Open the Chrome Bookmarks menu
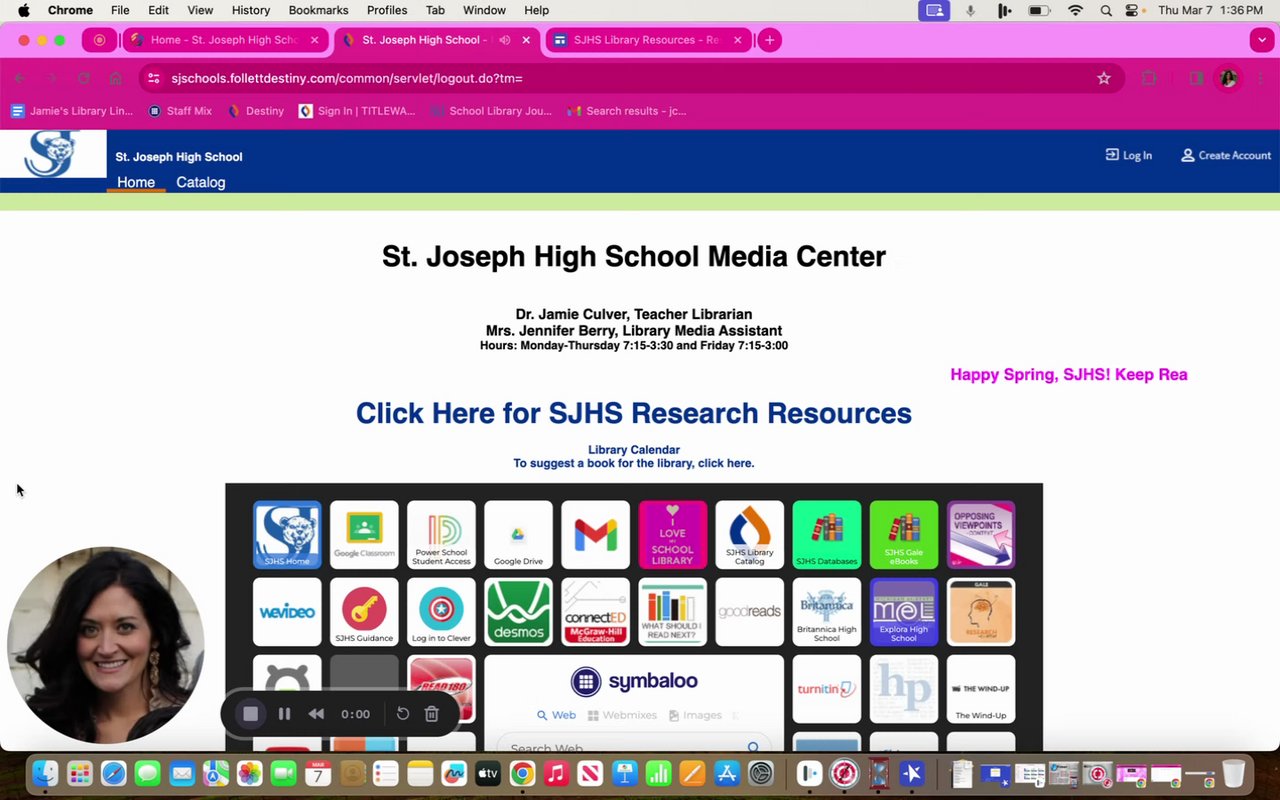 tap(318, 10)
